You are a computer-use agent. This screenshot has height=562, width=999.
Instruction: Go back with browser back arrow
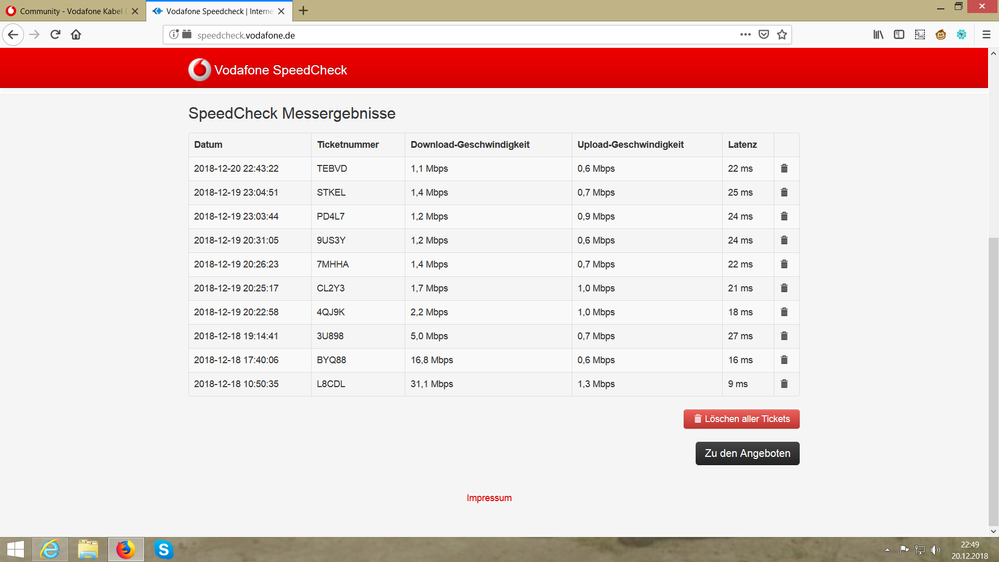click(x=13, y=34)
